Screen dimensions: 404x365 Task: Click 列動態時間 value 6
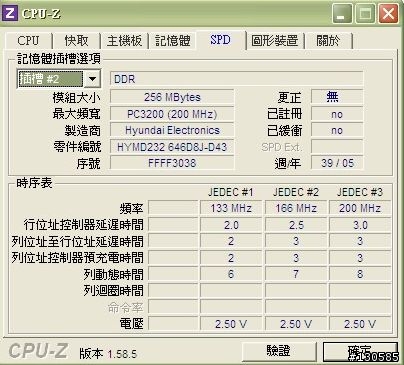coord(231,274)
